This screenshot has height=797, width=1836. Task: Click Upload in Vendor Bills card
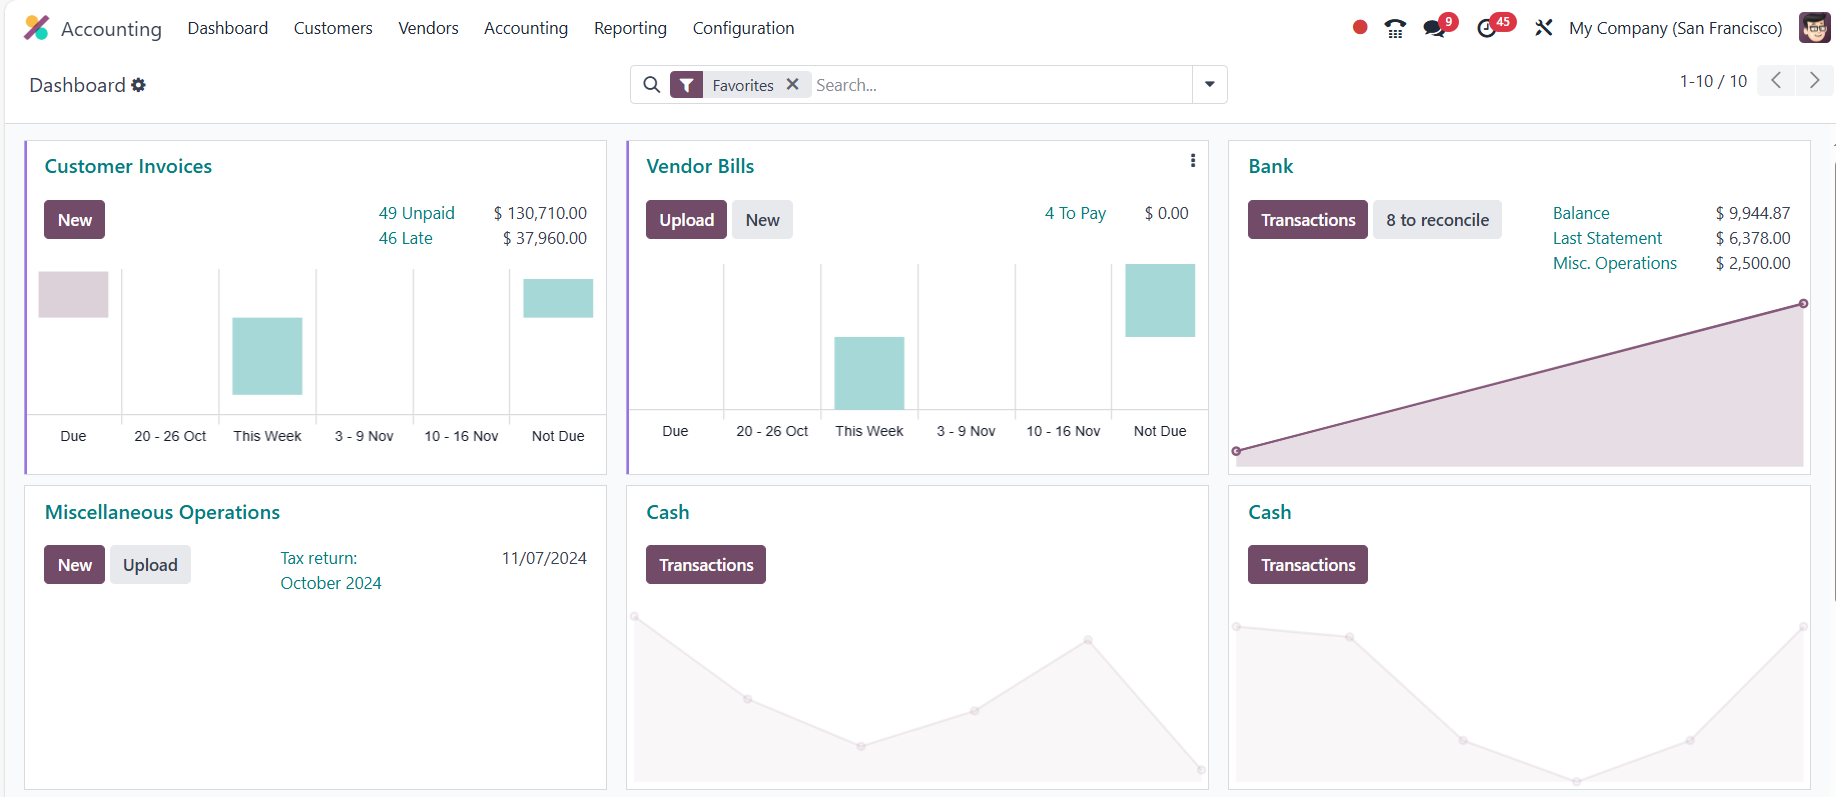(x=686, y=220)
